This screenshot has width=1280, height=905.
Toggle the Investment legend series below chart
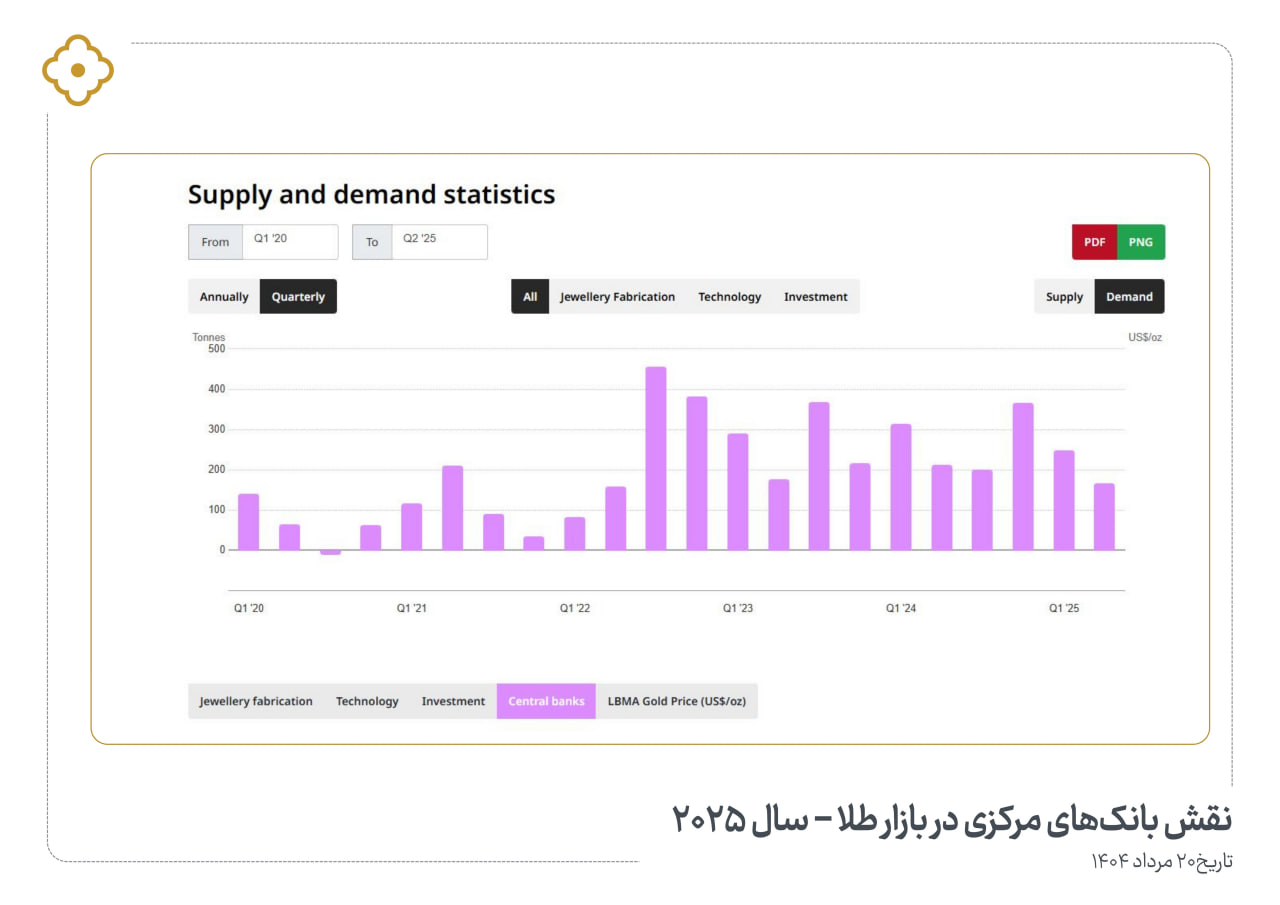tap(453, 701)
